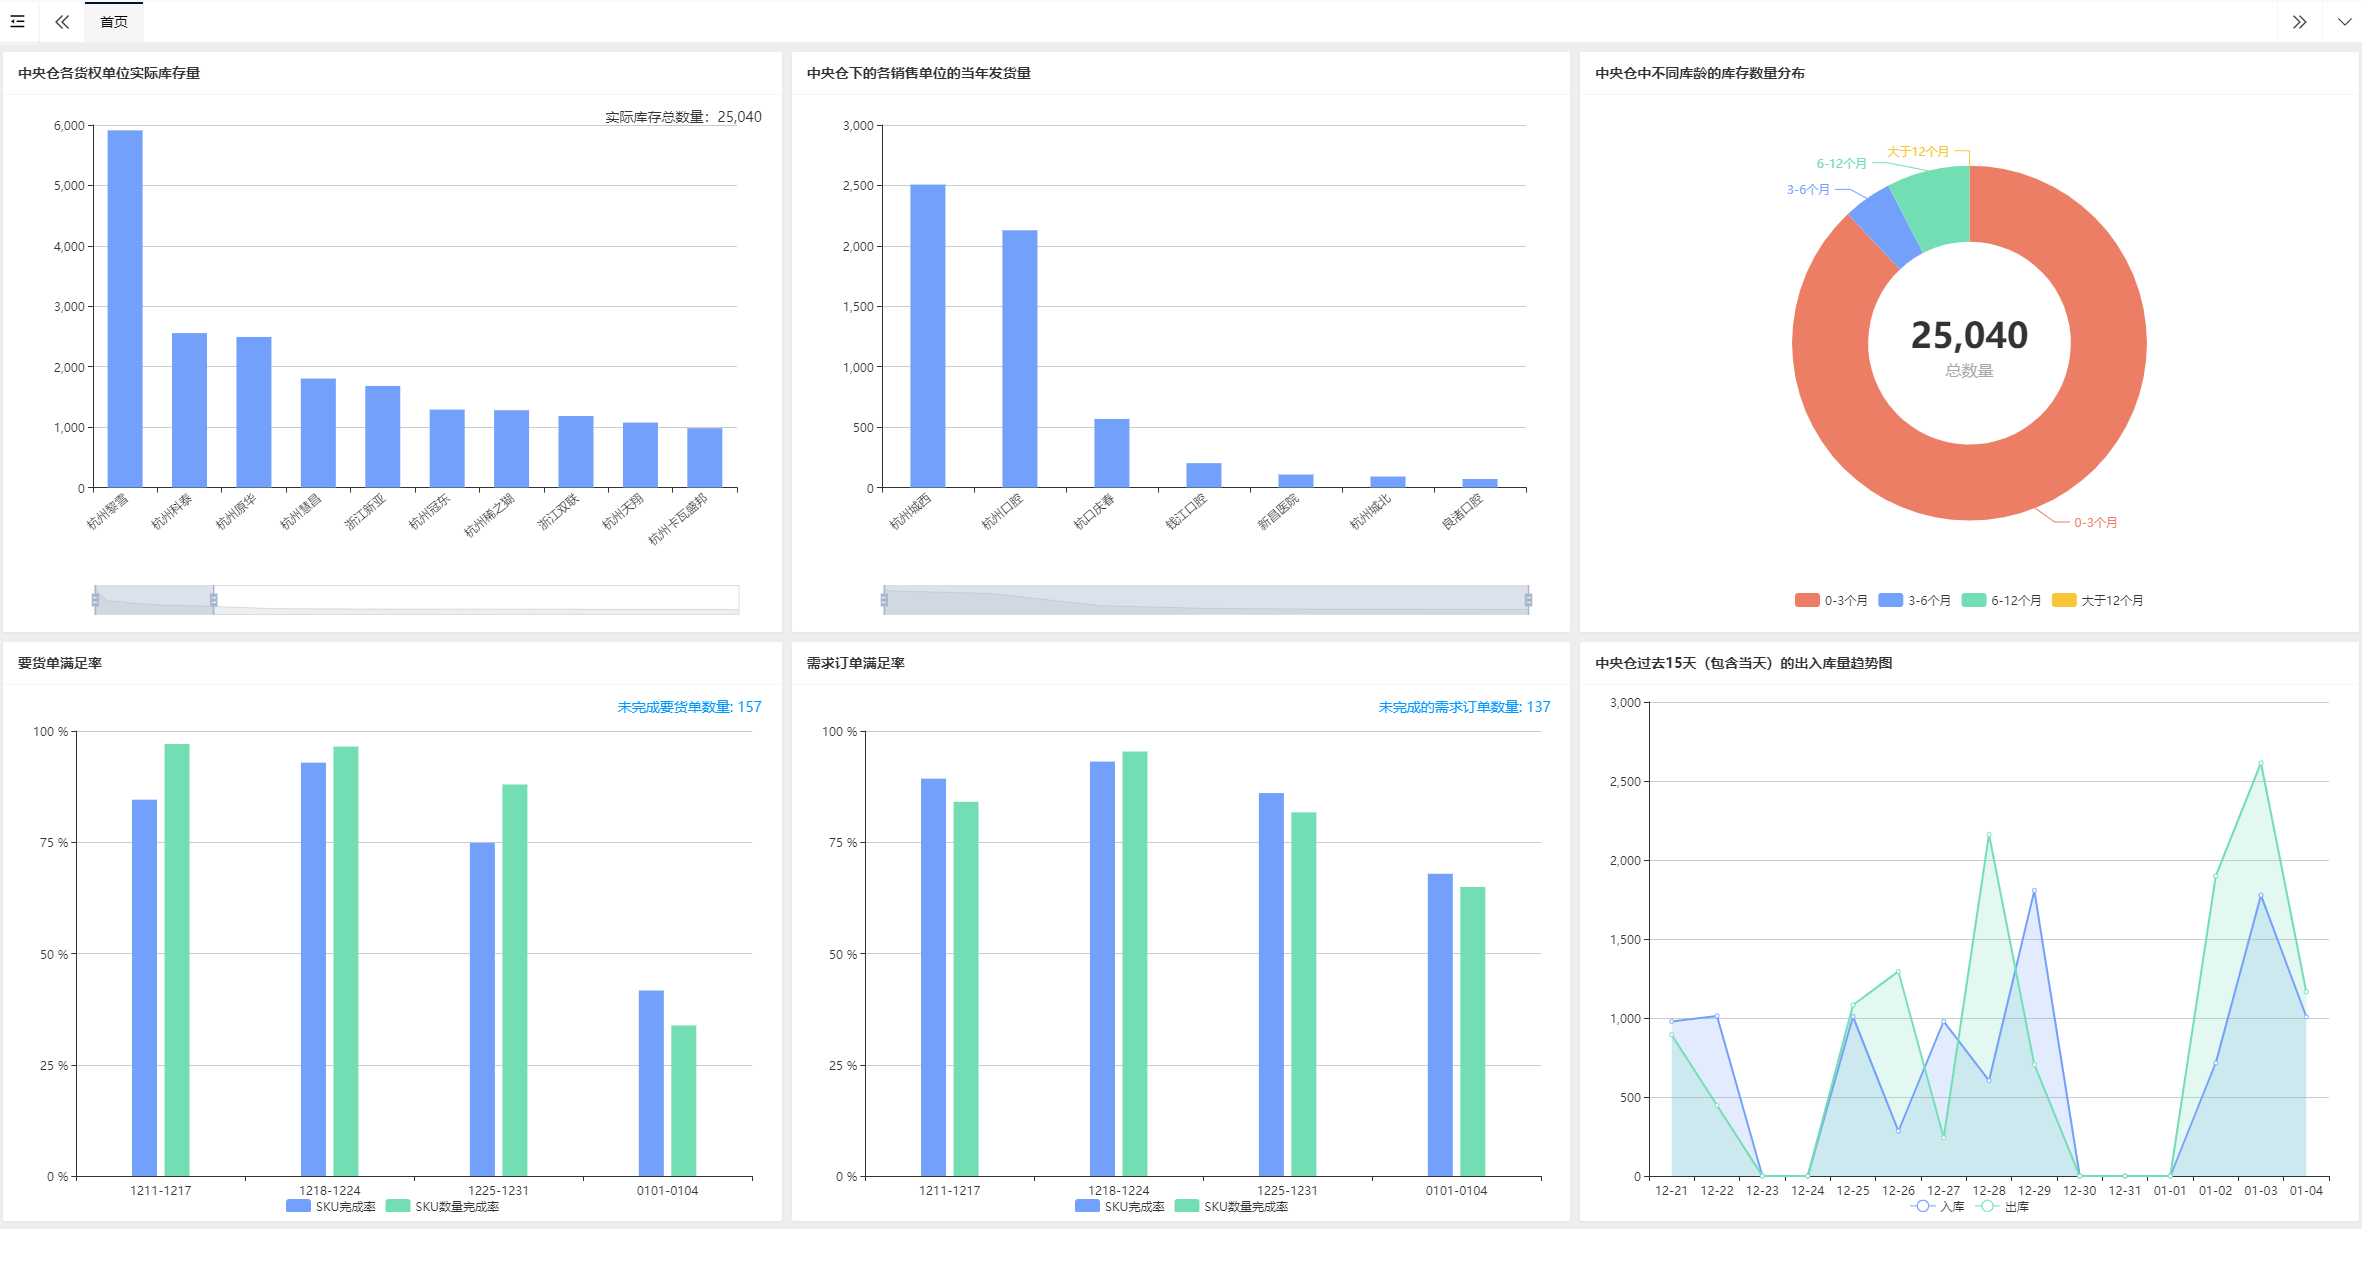Toggle the 出库 legend in trend chart
The image size is (2362, 1265).
pos(2003,1206)
